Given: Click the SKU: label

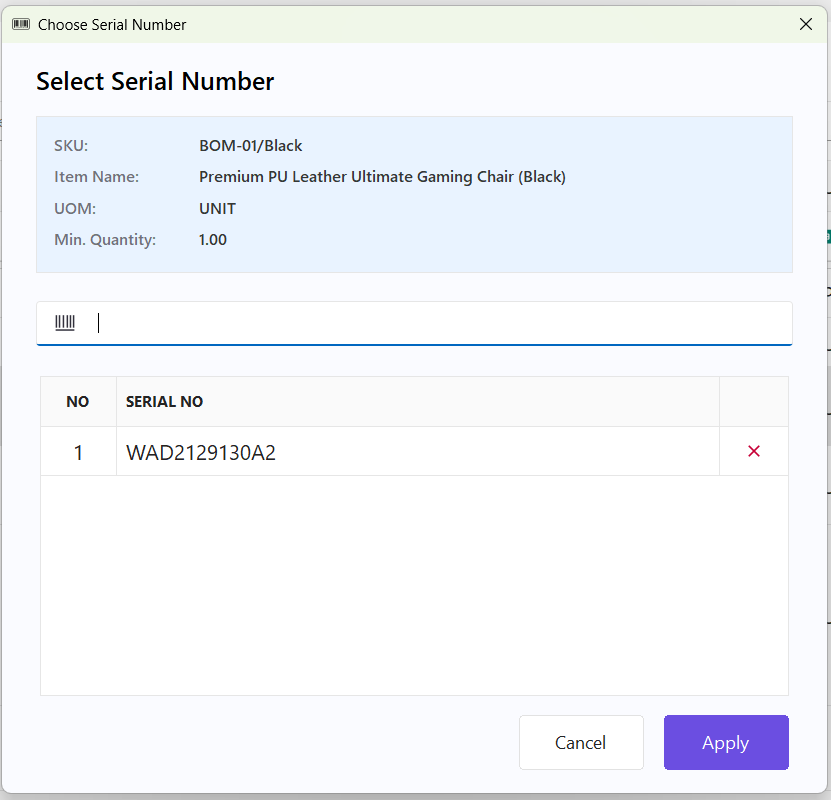Looking at the screenshot, I should click(71, 146).
